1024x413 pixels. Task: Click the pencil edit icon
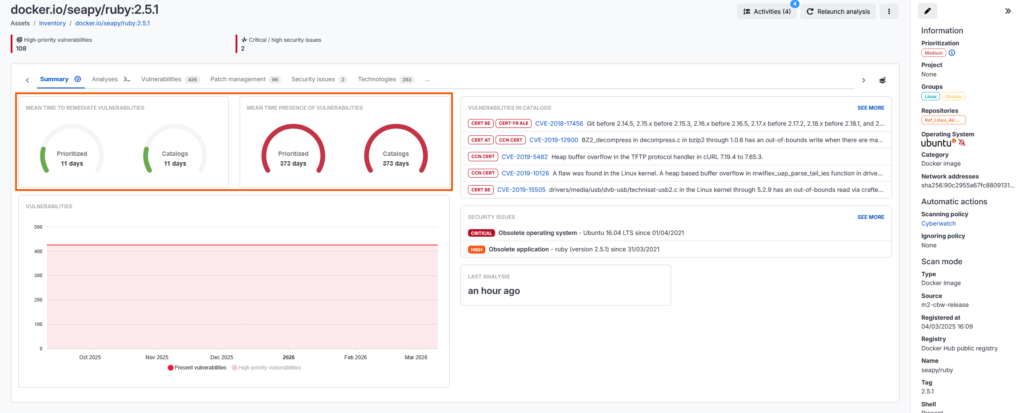tap(929, 11)
